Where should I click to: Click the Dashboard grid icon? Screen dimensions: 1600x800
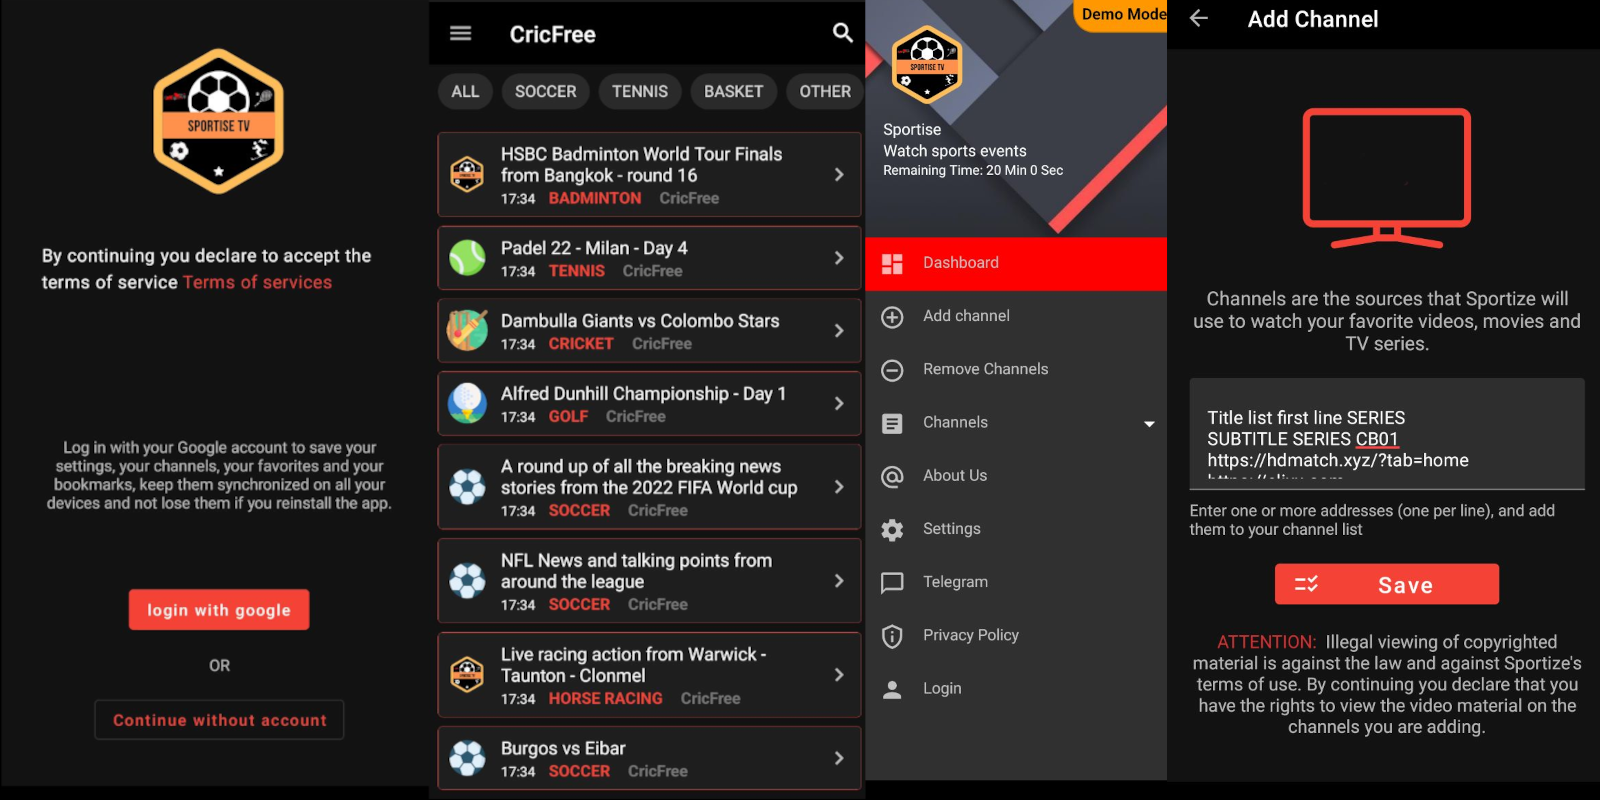coord(892,263)
